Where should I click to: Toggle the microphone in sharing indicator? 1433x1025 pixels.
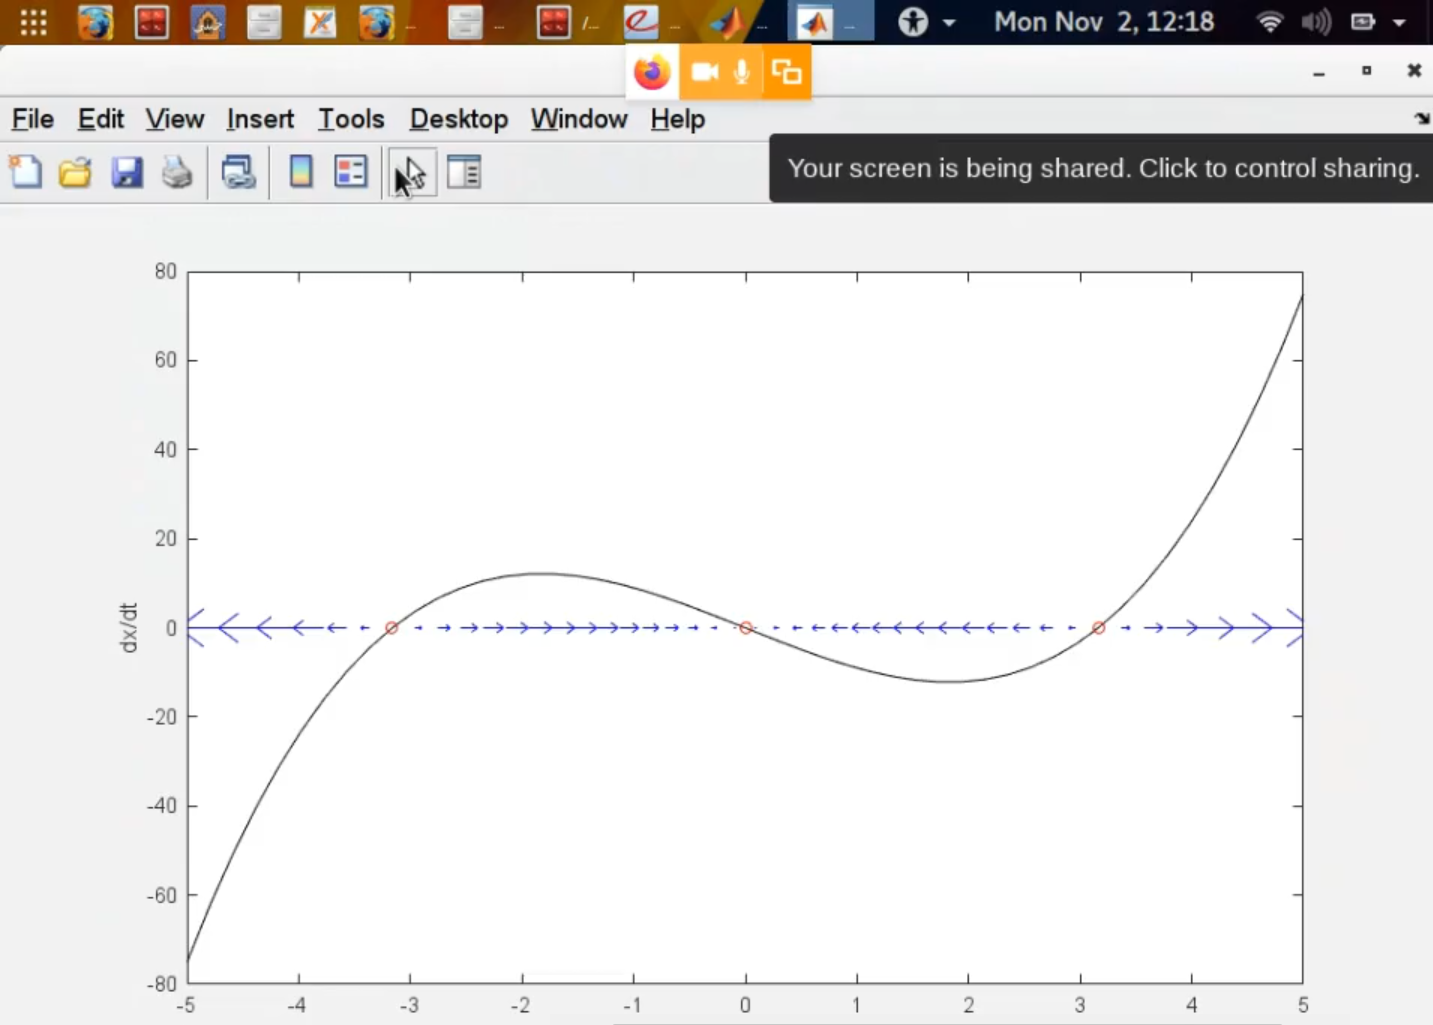(742, 72)
